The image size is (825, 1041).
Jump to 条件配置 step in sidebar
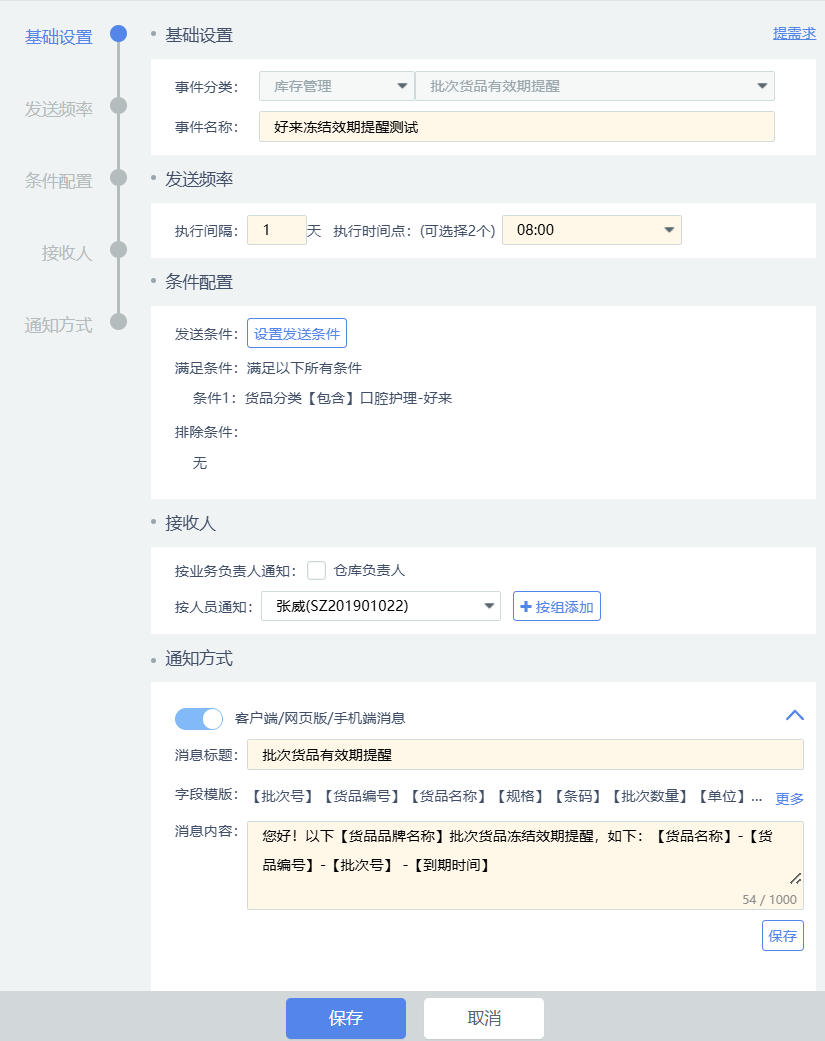pos(58,181)
